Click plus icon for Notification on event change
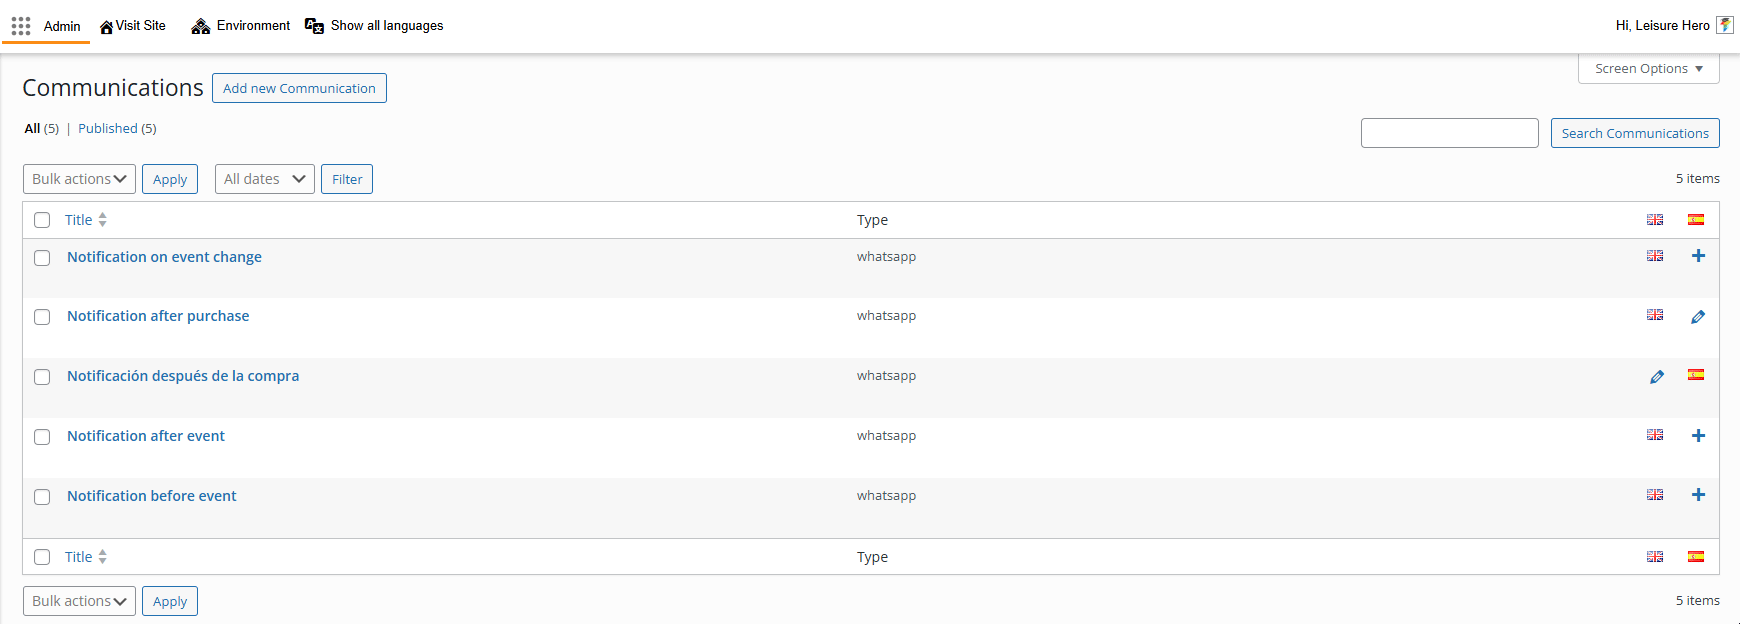Screen dimensions: 1740x624 1698,256
